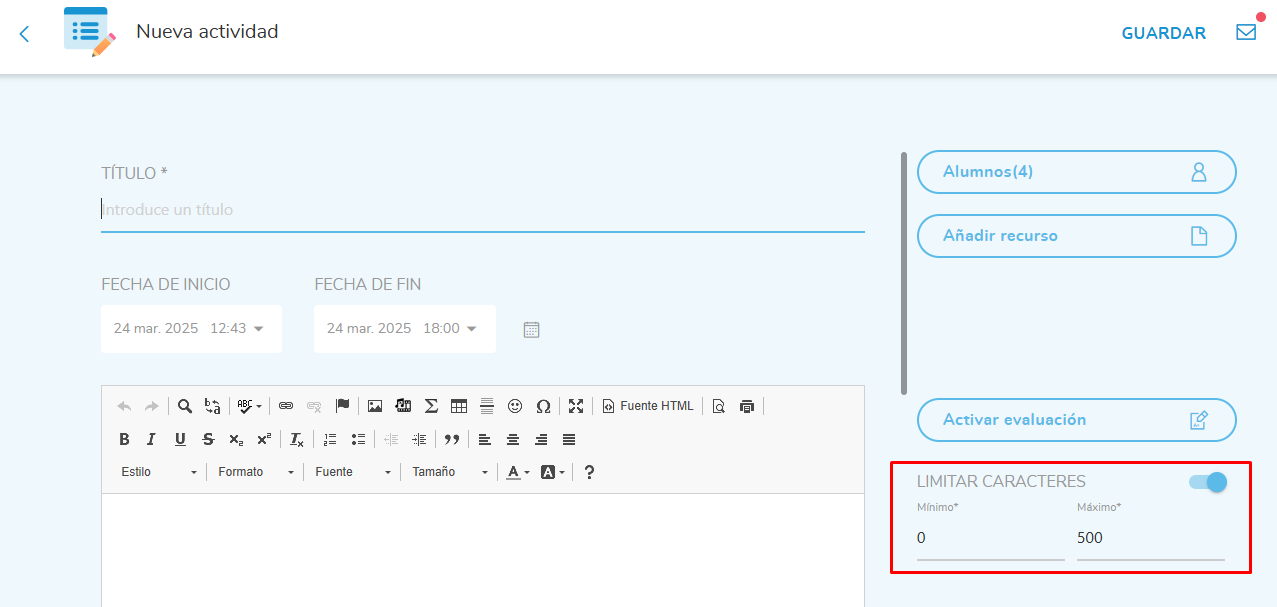Open the calendar icon next to dates
1277x607 pixels.
pyautogui.click(x=532, y=329)
